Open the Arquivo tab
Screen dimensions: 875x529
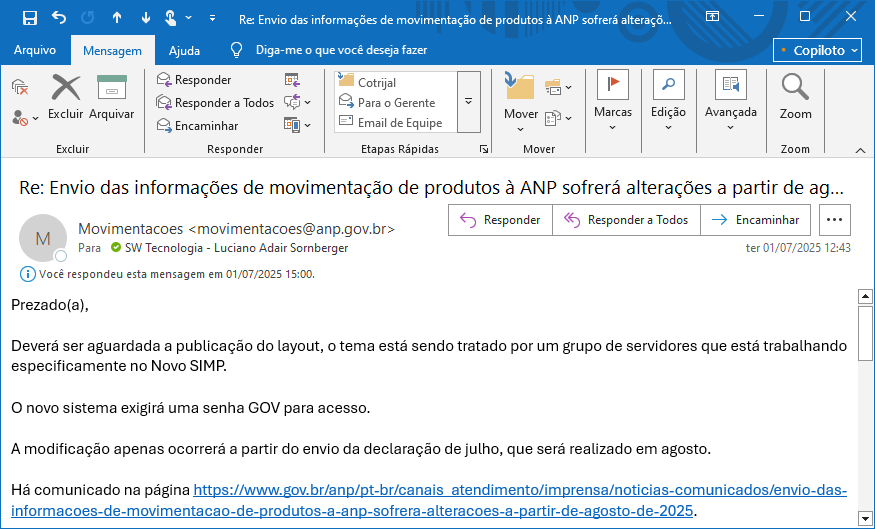pos(35,50)
